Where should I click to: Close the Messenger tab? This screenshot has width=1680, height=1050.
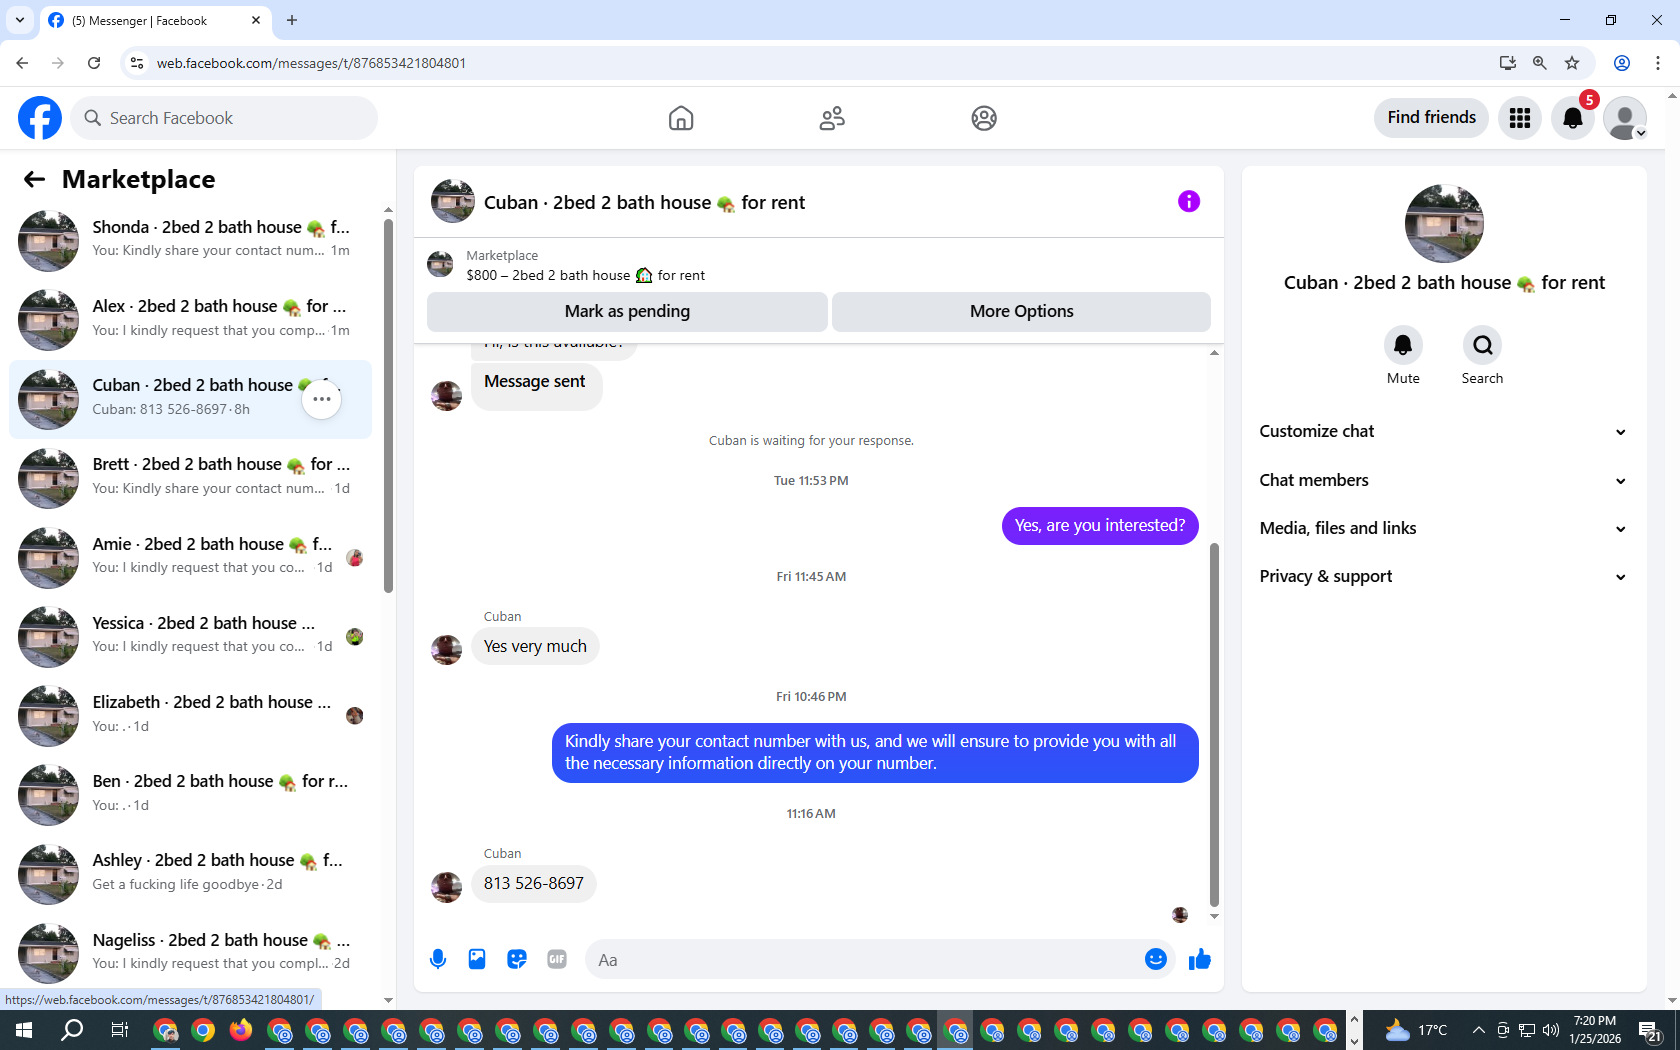[256, 20]
